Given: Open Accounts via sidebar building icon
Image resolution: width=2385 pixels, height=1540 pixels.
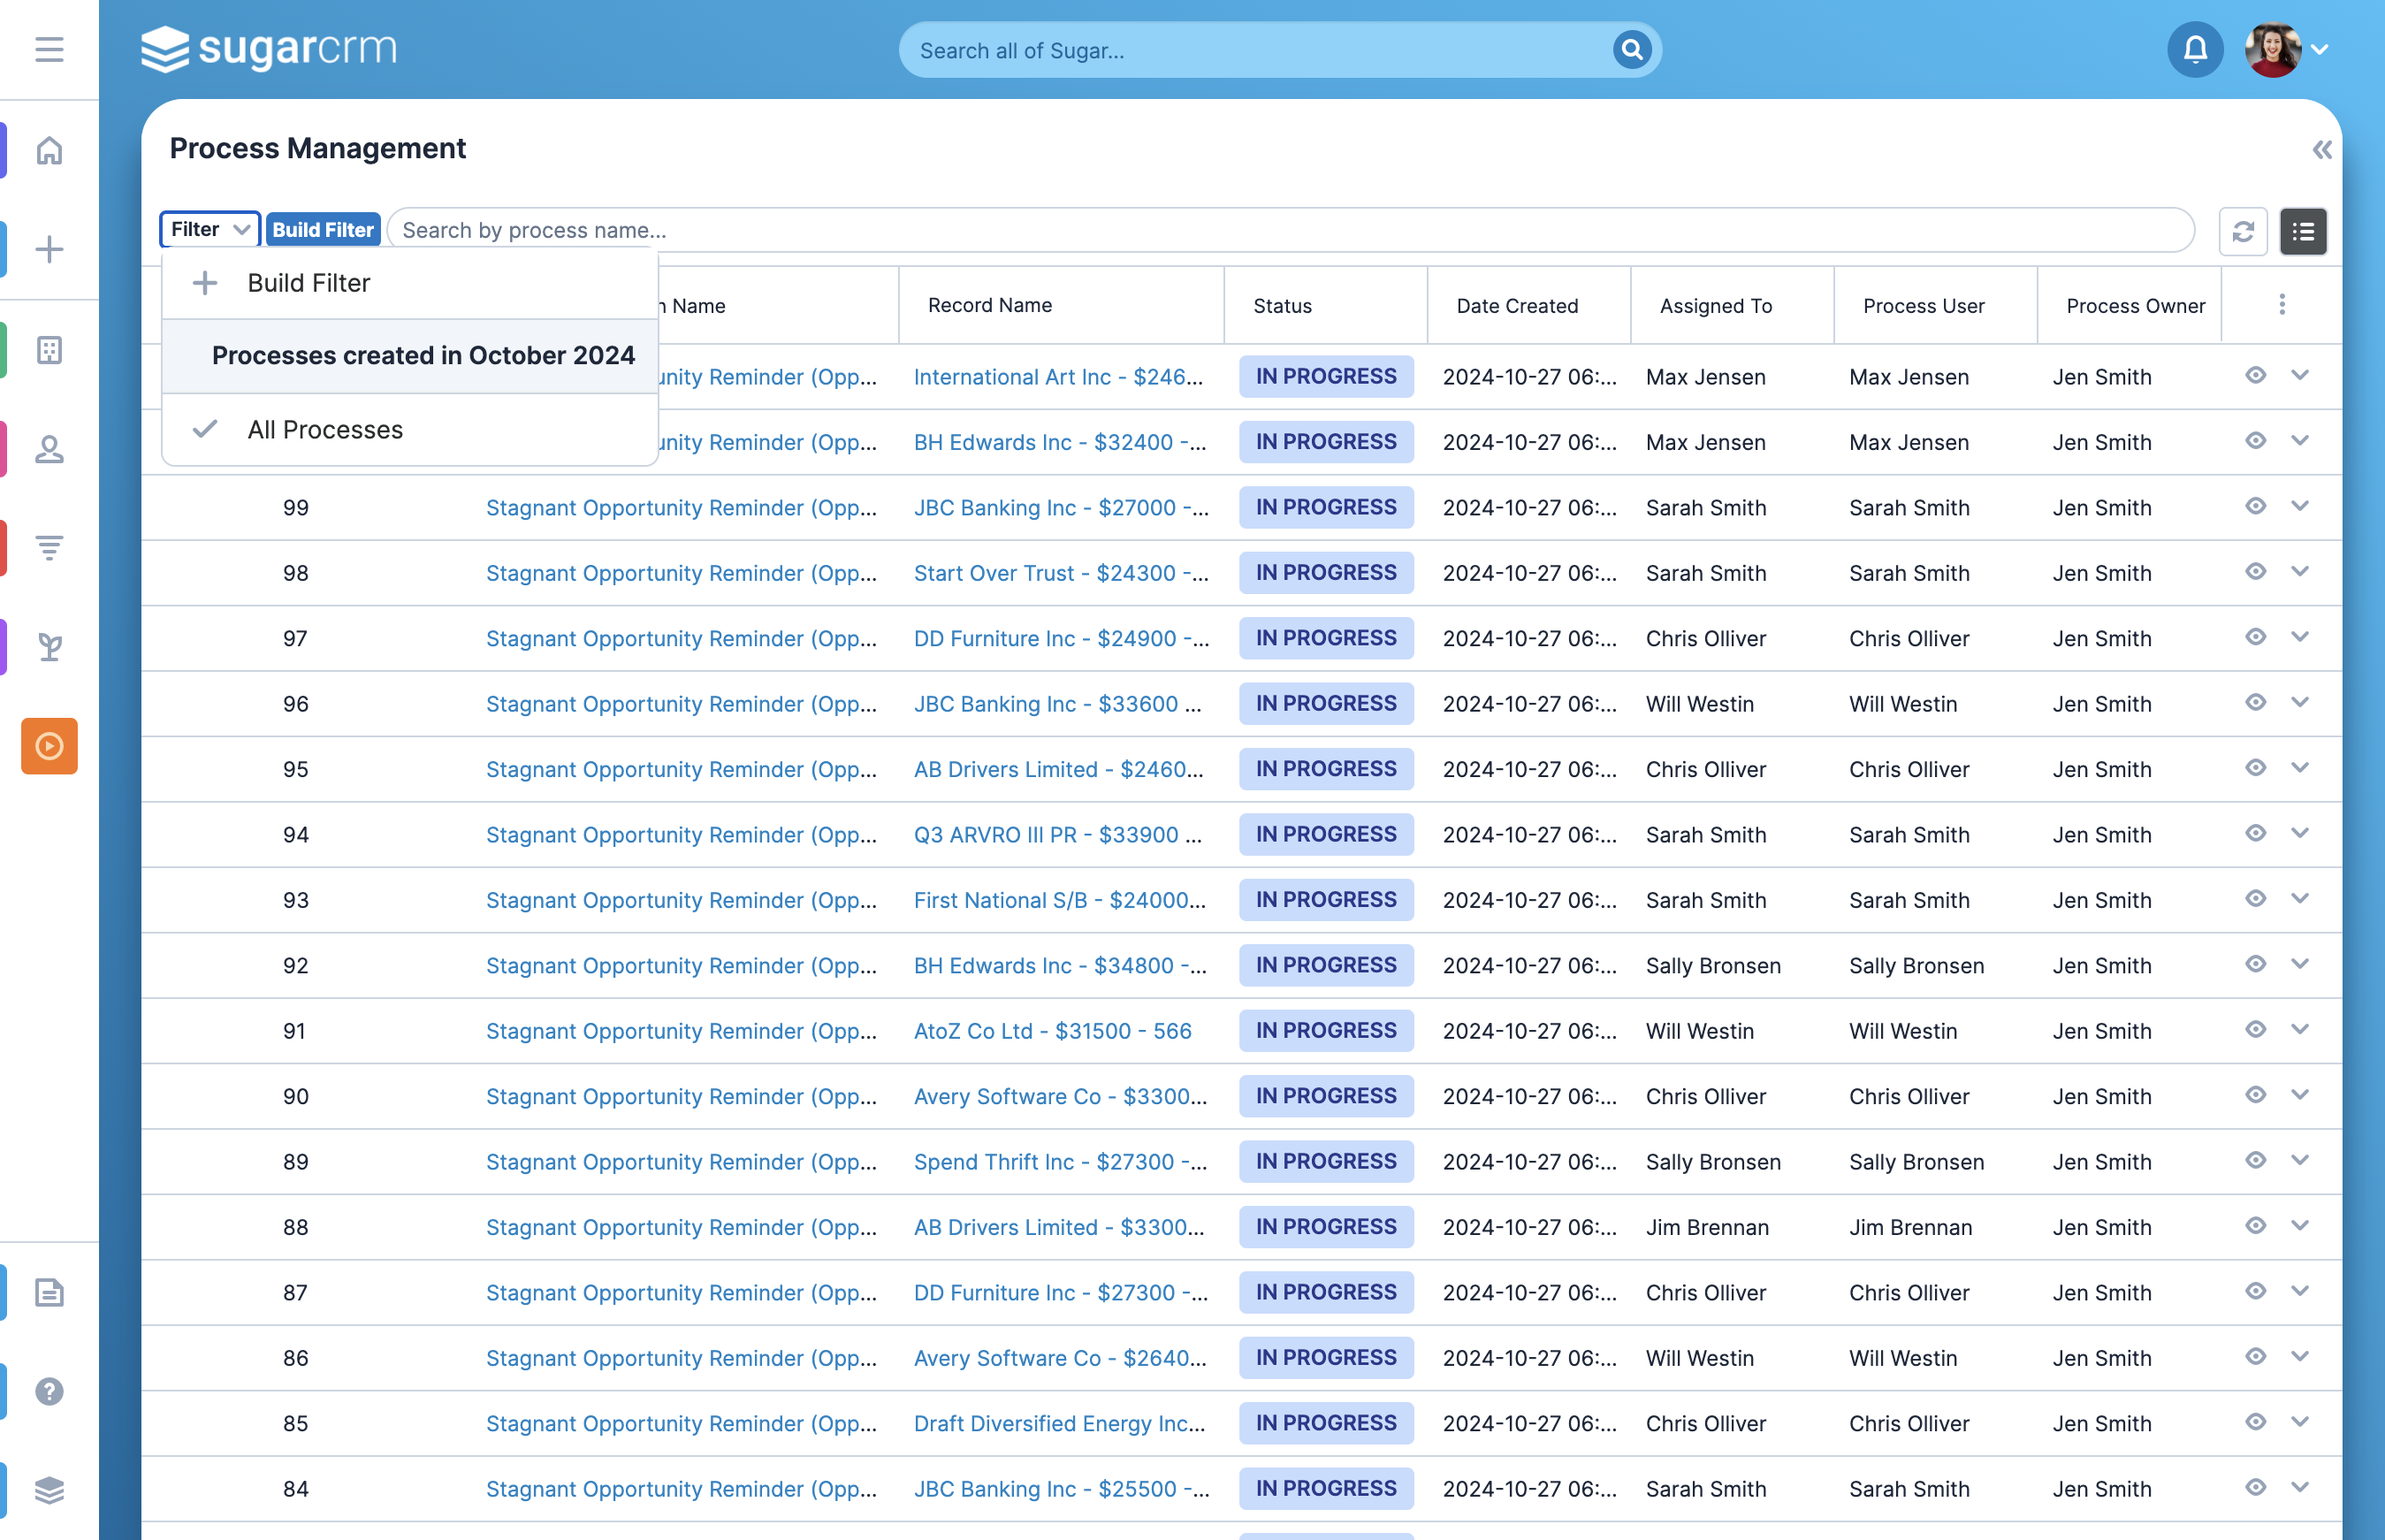Looking at the screenshot, I should [x=49, y=350].
